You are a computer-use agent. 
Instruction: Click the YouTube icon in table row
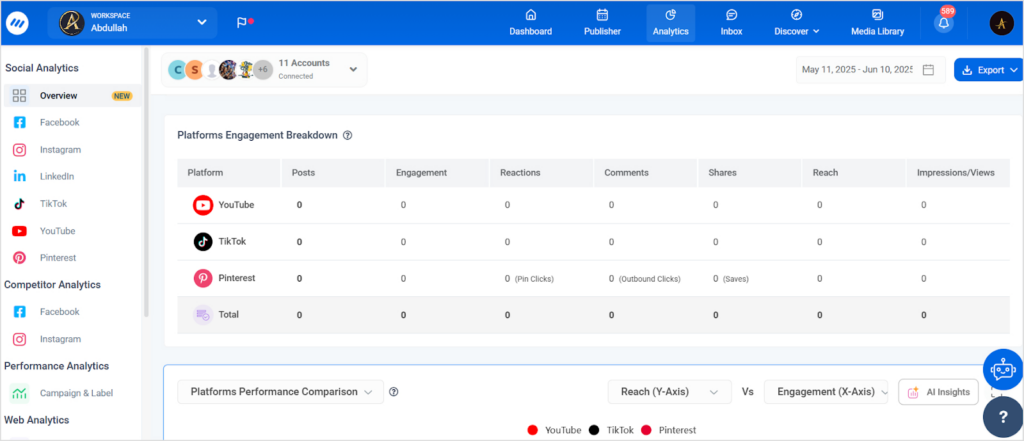pos(203,205)
